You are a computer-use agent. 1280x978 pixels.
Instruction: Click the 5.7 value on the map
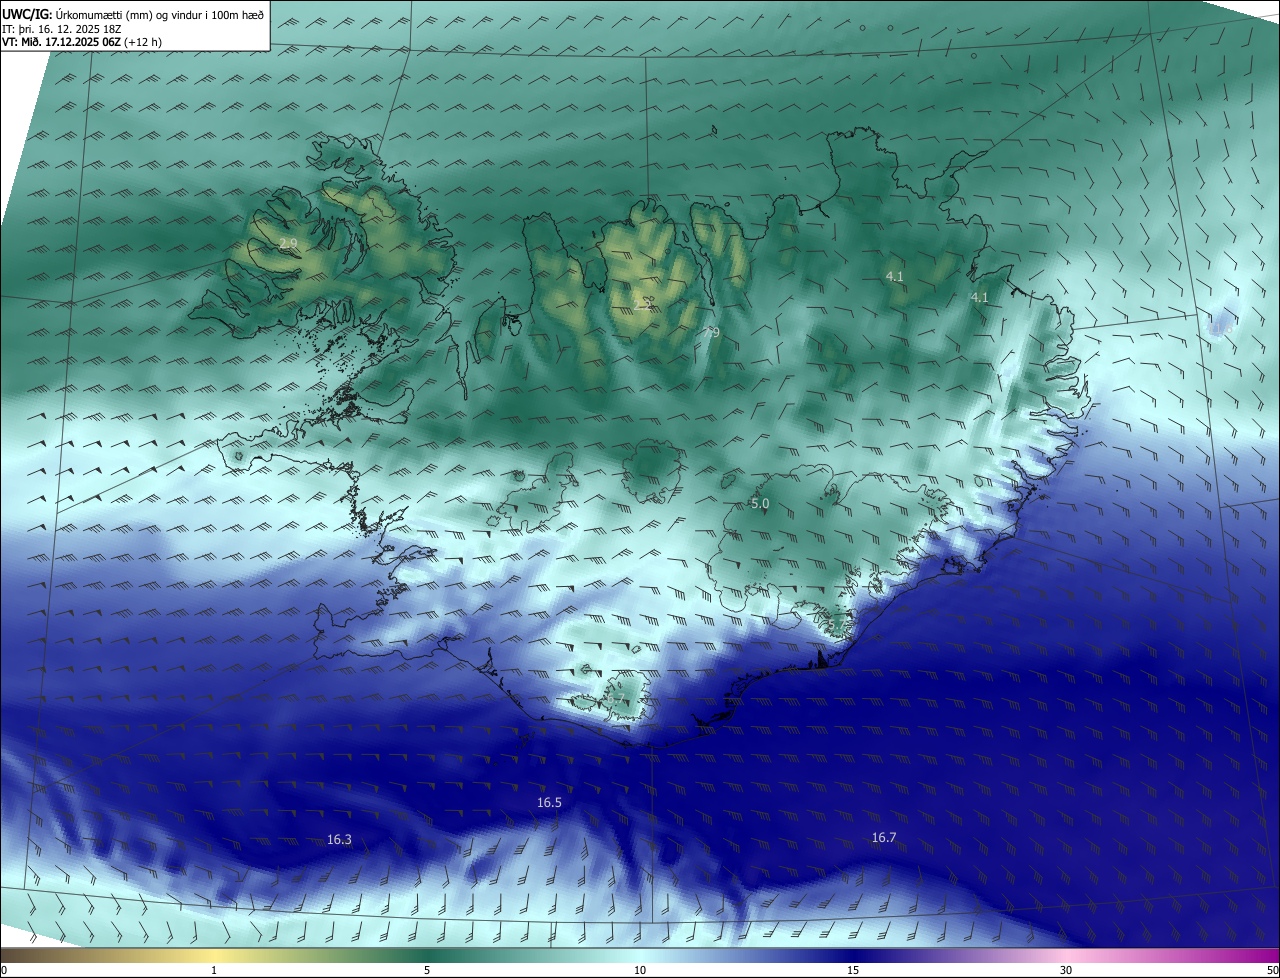tap(836, 626)
